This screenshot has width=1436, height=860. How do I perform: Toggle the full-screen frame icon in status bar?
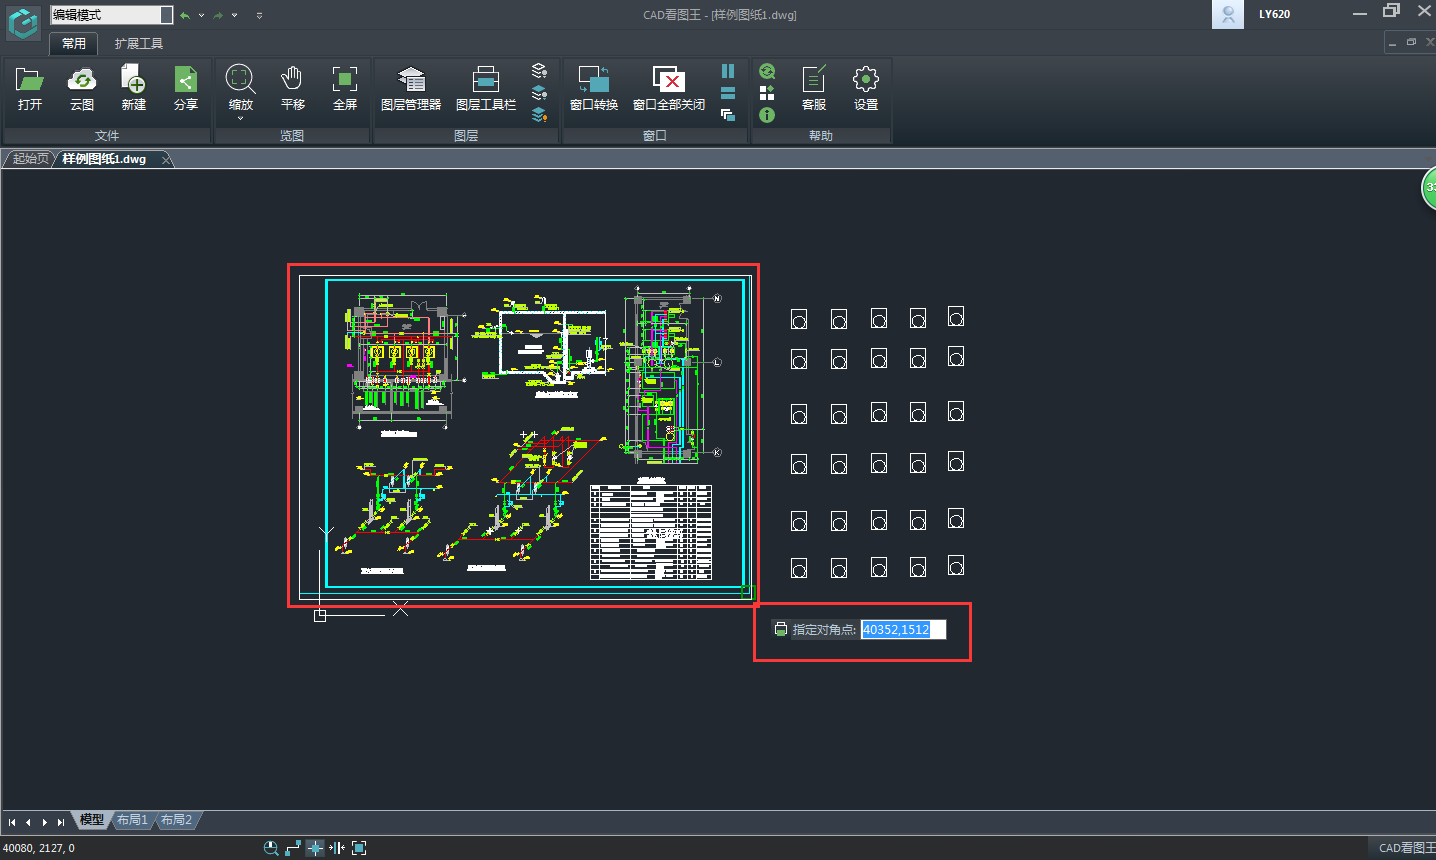(x=359, y=848)
